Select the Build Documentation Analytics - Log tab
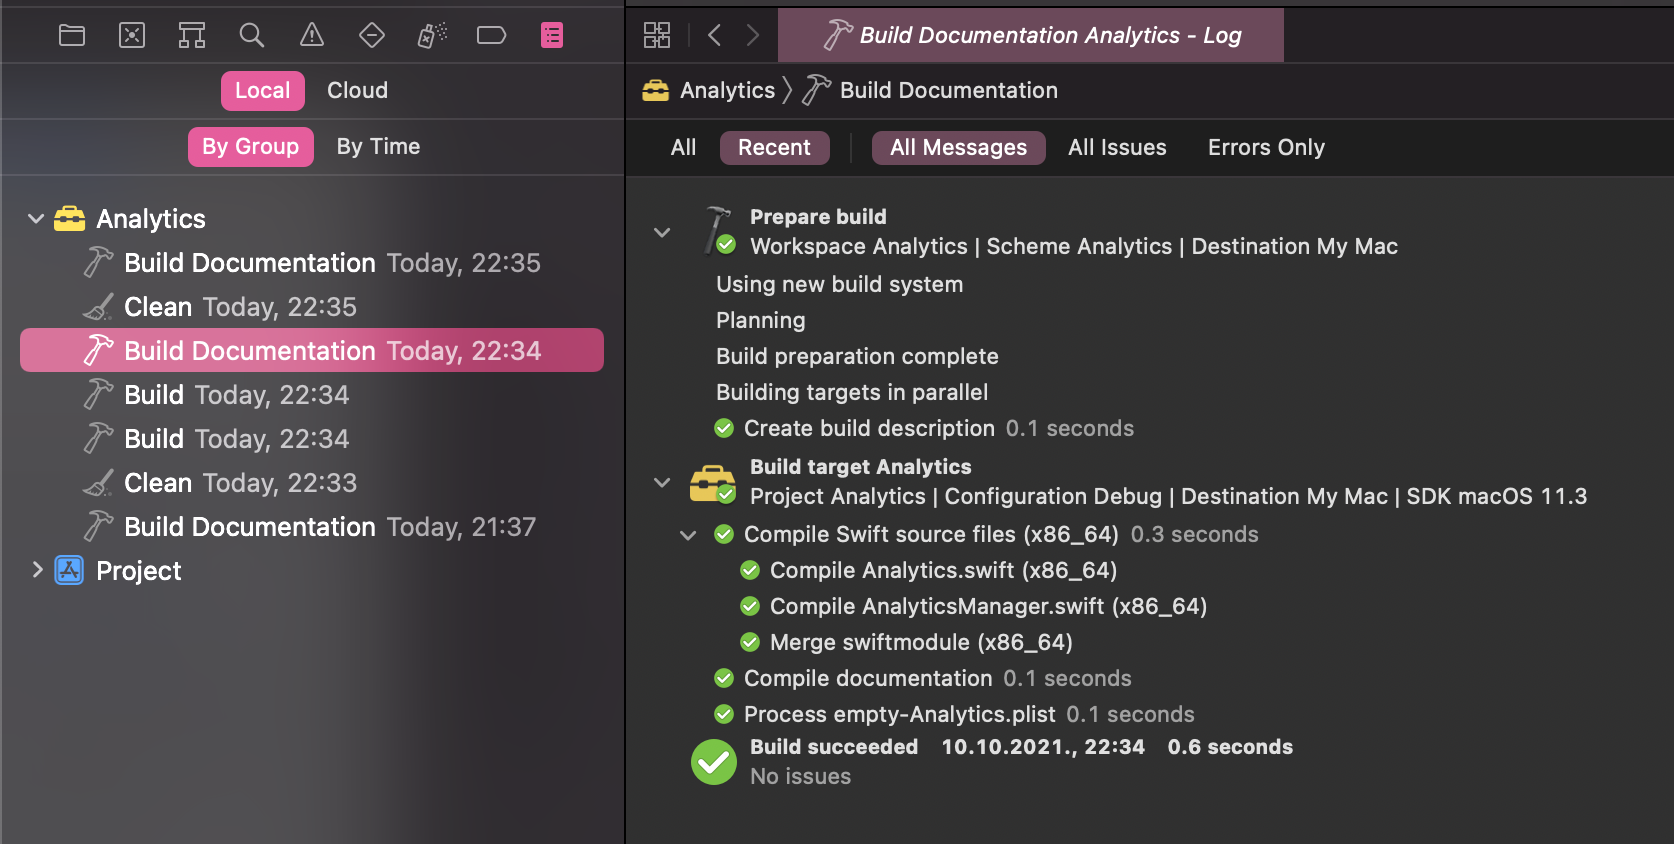Screen dimensions: 1674x844 point(1030,36)
